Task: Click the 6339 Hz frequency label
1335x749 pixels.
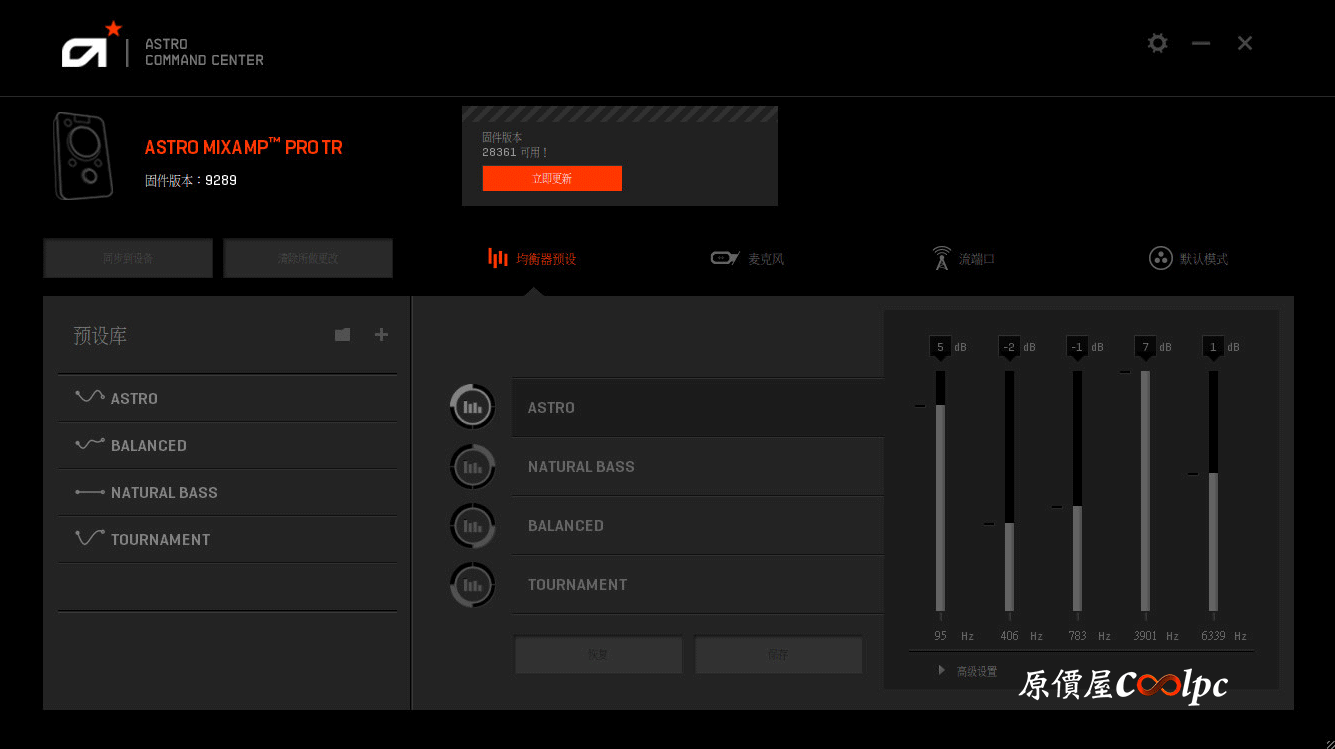Action: click(1224, 636)
